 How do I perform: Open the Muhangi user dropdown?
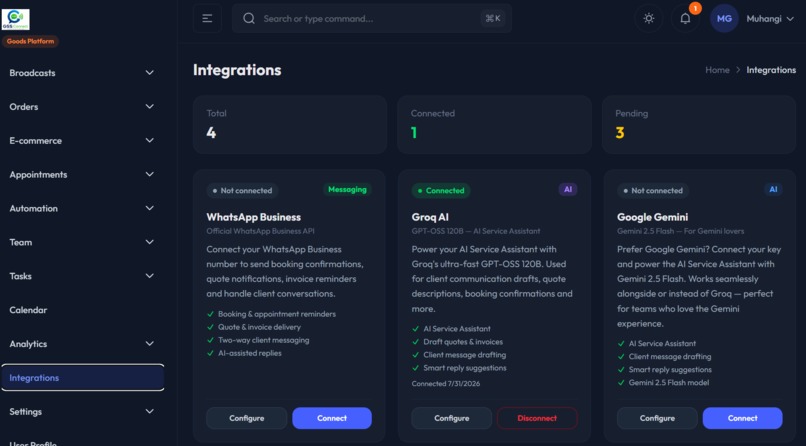click(770, 18)
